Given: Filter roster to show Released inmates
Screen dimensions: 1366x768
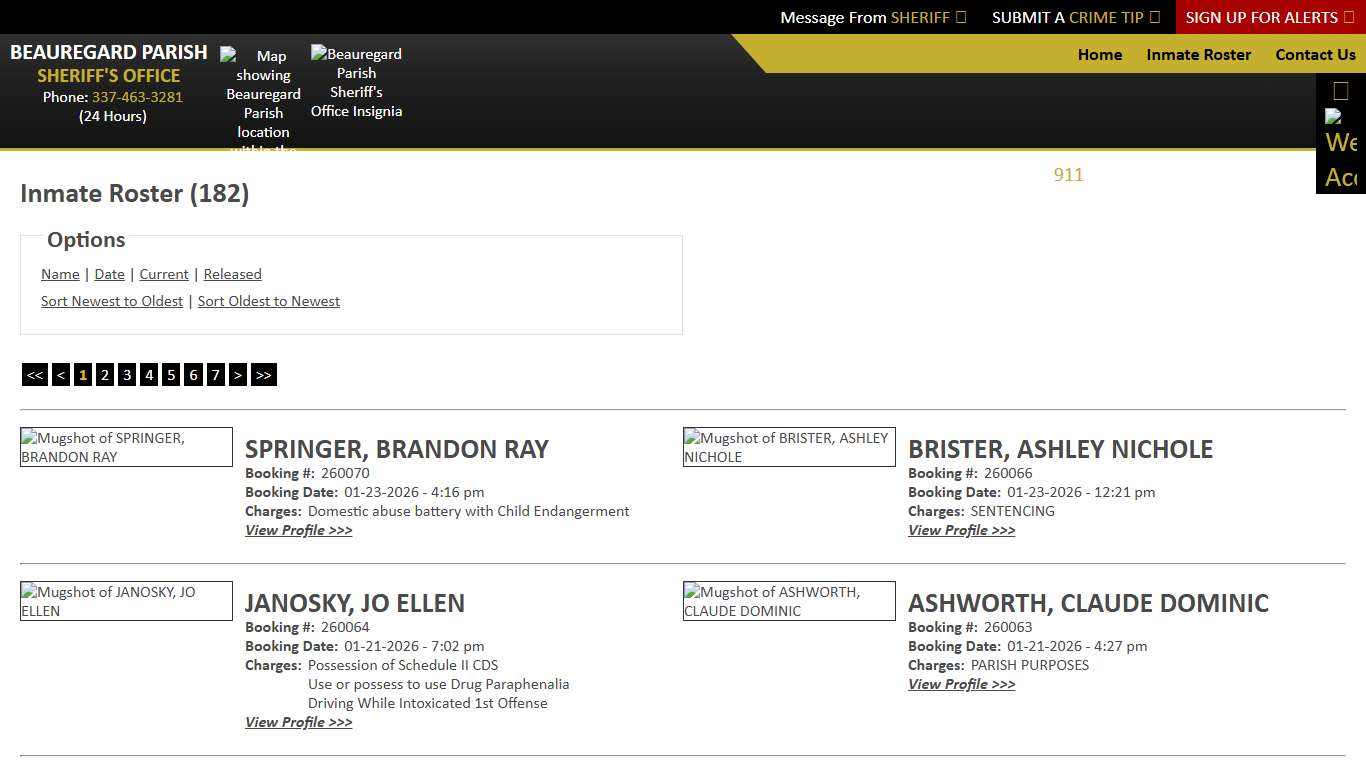Looking at the screenshot, I should point(232,274).
